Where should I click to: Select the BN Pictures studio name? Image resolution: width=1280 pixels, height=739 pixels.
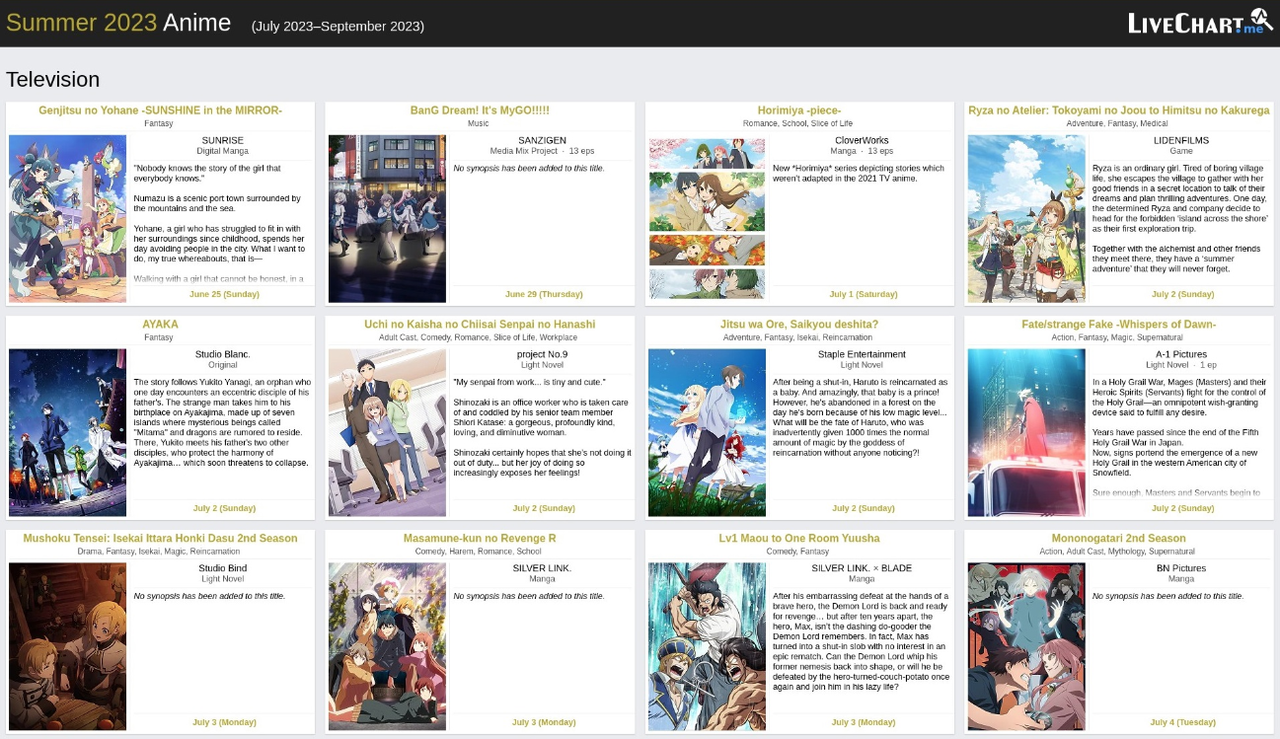point(1181,569)
